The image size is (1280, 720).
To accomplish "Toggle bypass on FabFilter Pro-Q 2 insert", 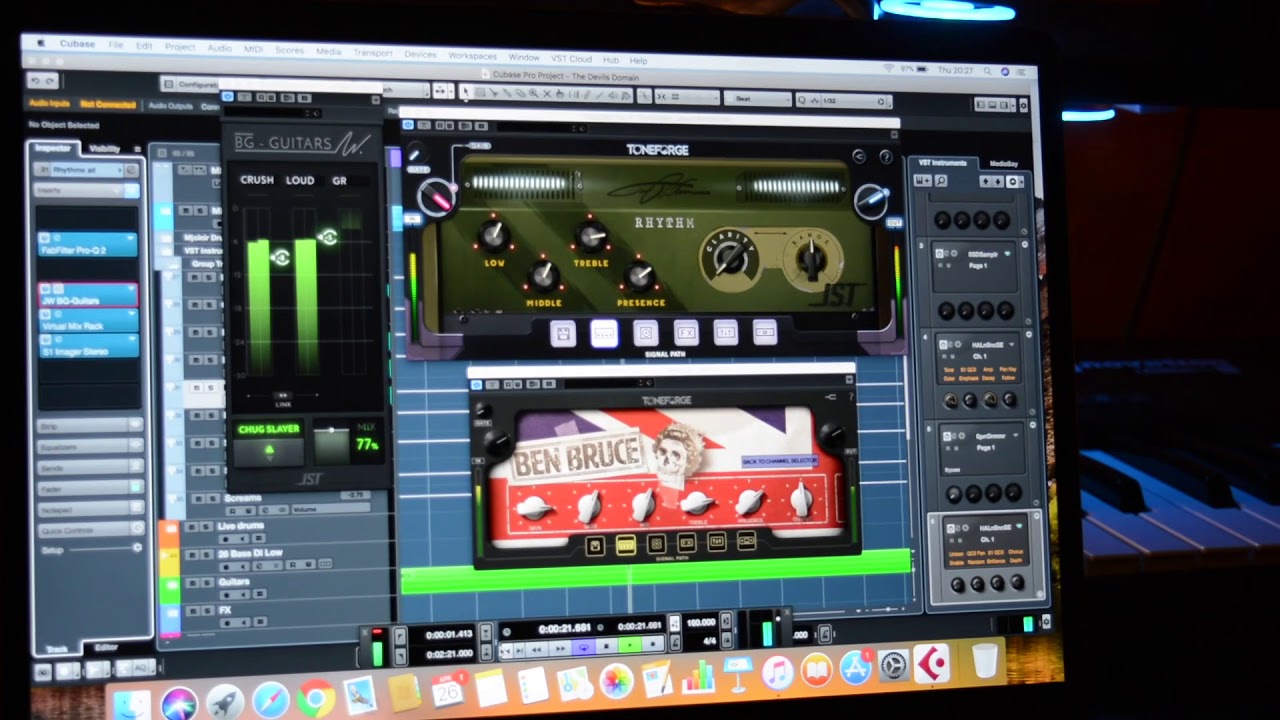I will 44,238.
